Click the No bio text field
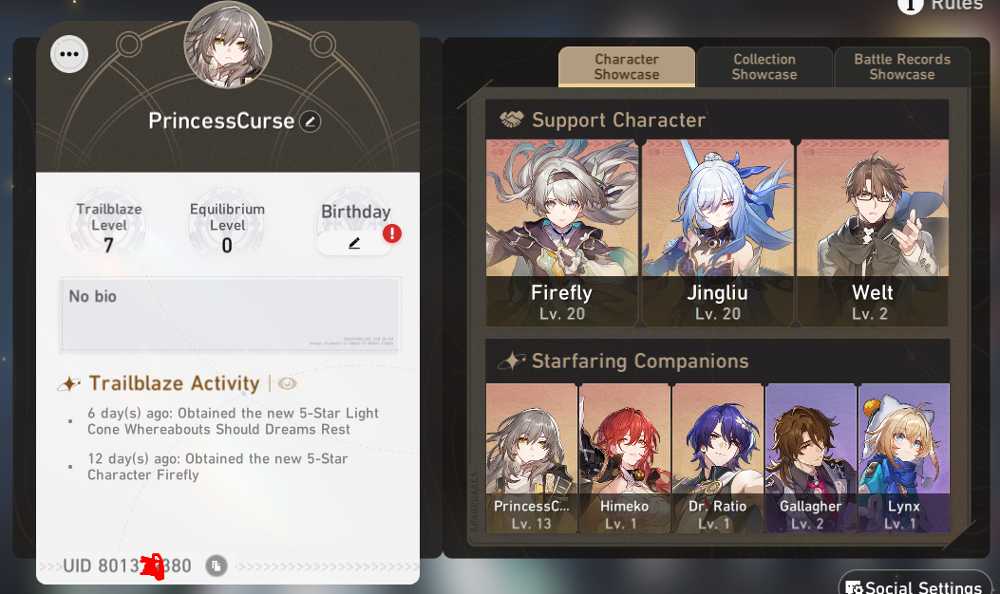Image resolution: width=1000 pixels, height=594 pixels. pos(230,313)
